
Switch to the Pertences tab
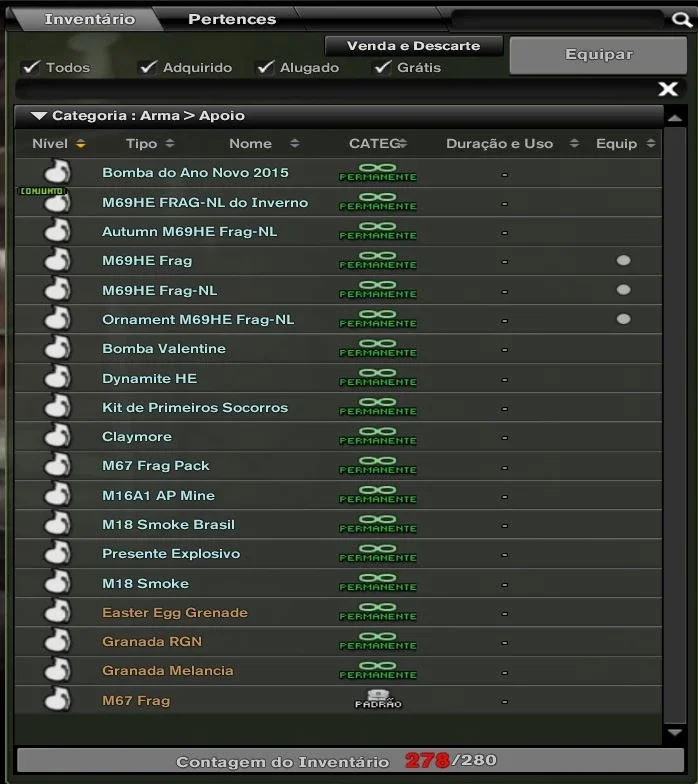pyautogui.click(x=232, y=19)
